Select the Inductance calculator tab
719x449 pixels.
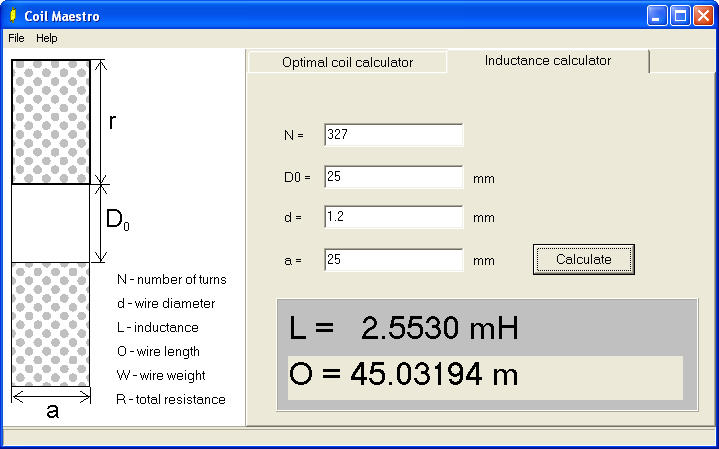coord(548,61)
